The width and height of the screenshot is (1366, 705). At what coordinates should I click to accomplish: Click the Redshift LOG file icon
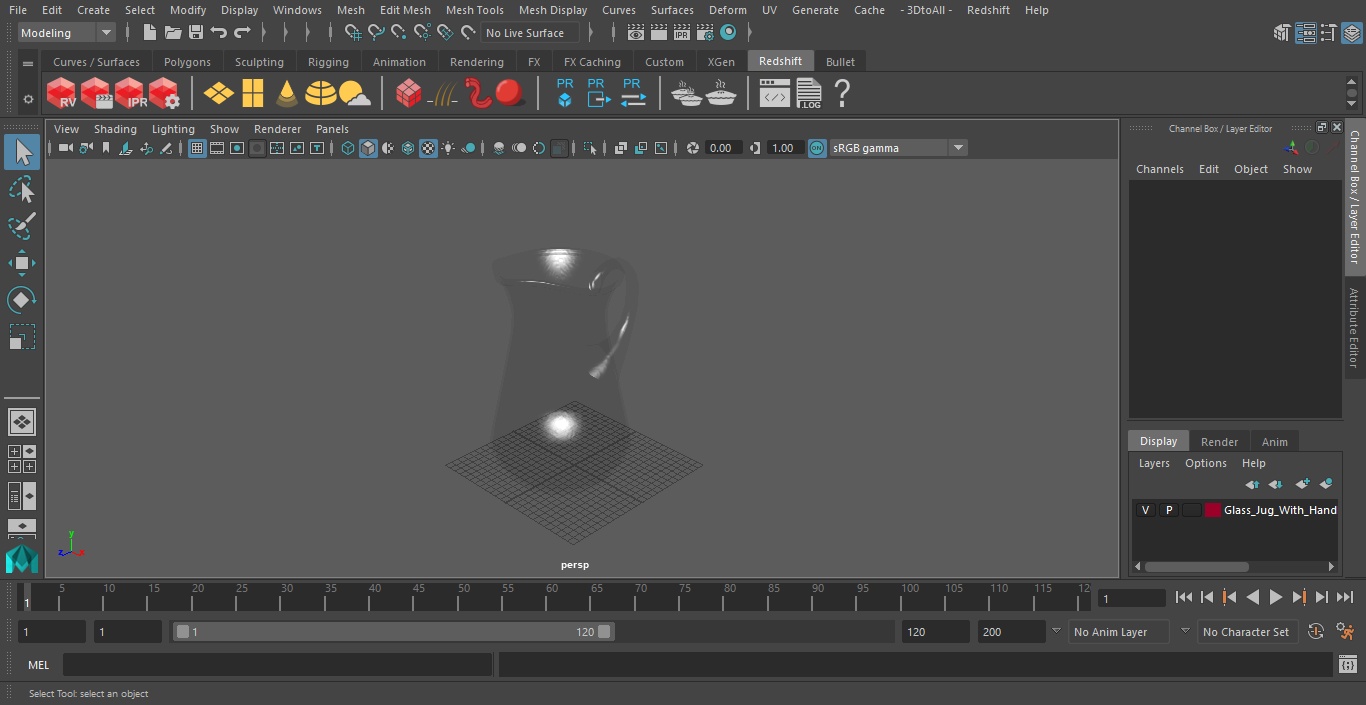click(808, 94)
